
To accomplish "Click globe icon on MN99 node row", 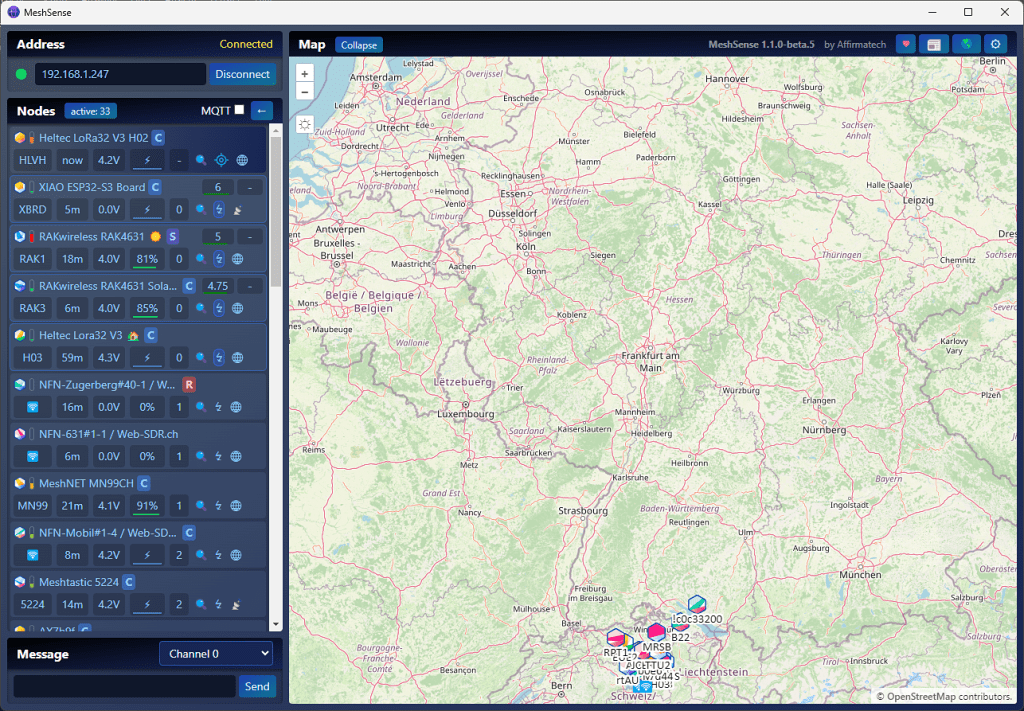I will pyautogui.click(x=237, y=506).
